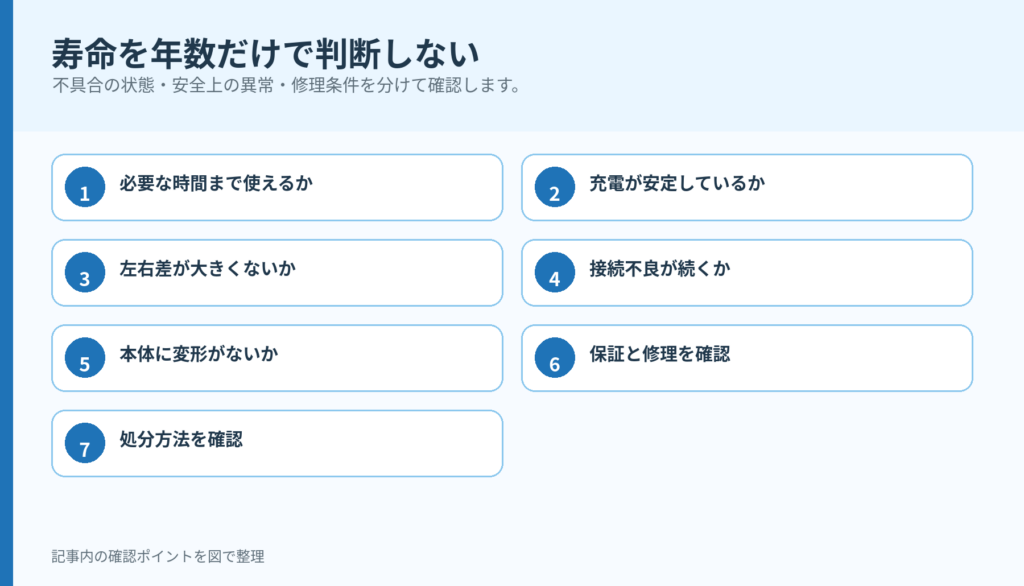Choose the 保証と修理を確認 card
The width and height of the screenshot is (1024, 586).
pyautogui.click(x=747, y=358)
